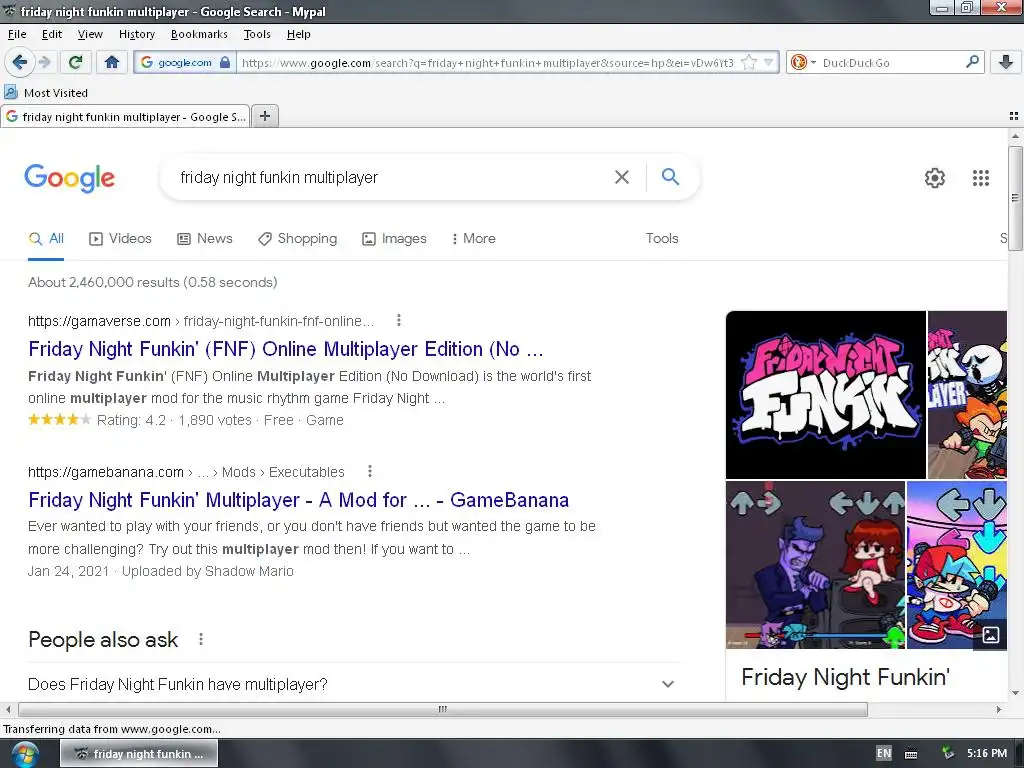Go back to the previous page
The width and height of the screenshot is (1024, 768).
19,62
